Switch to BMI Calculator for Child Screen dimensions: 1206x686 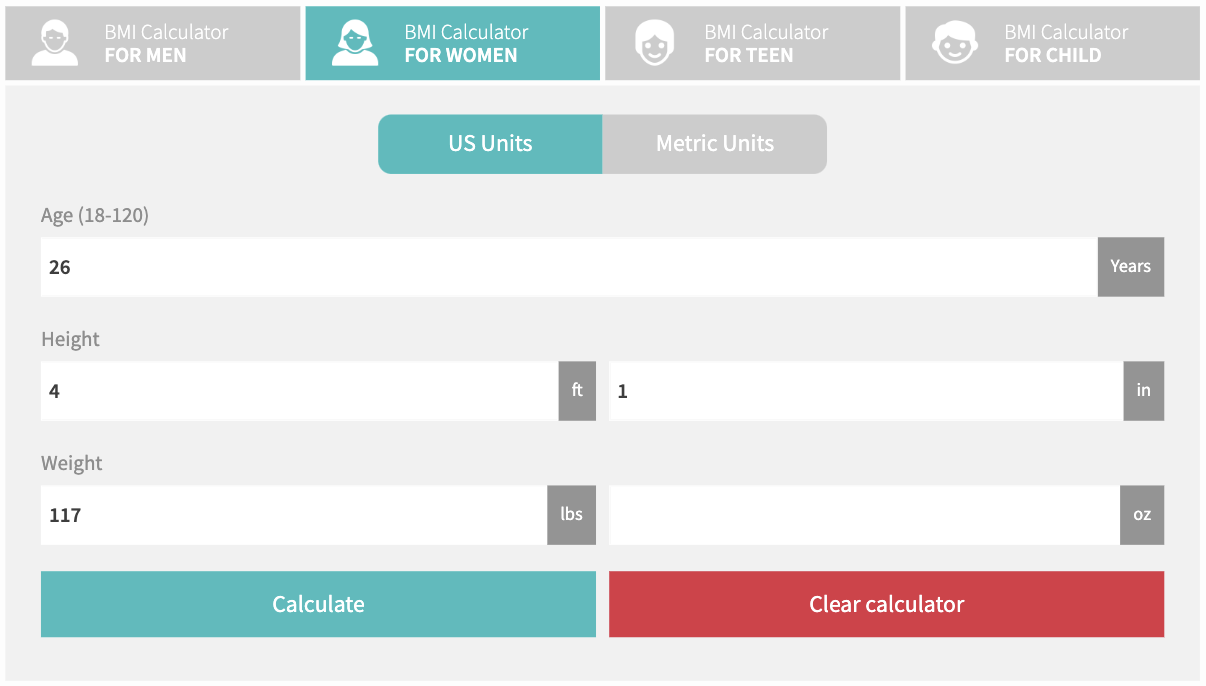pyautogui.click(x=1053, y=43)
